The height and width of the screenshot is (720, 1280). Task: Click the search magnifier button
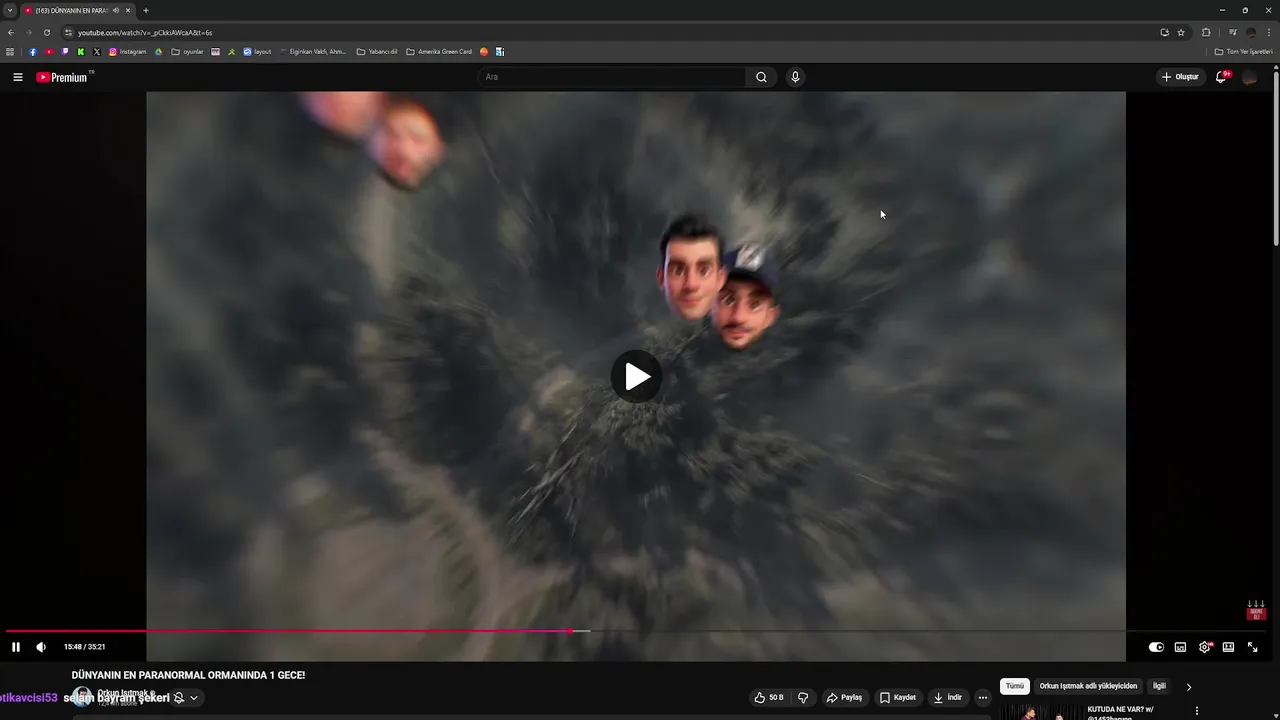[x=761, y=77]
